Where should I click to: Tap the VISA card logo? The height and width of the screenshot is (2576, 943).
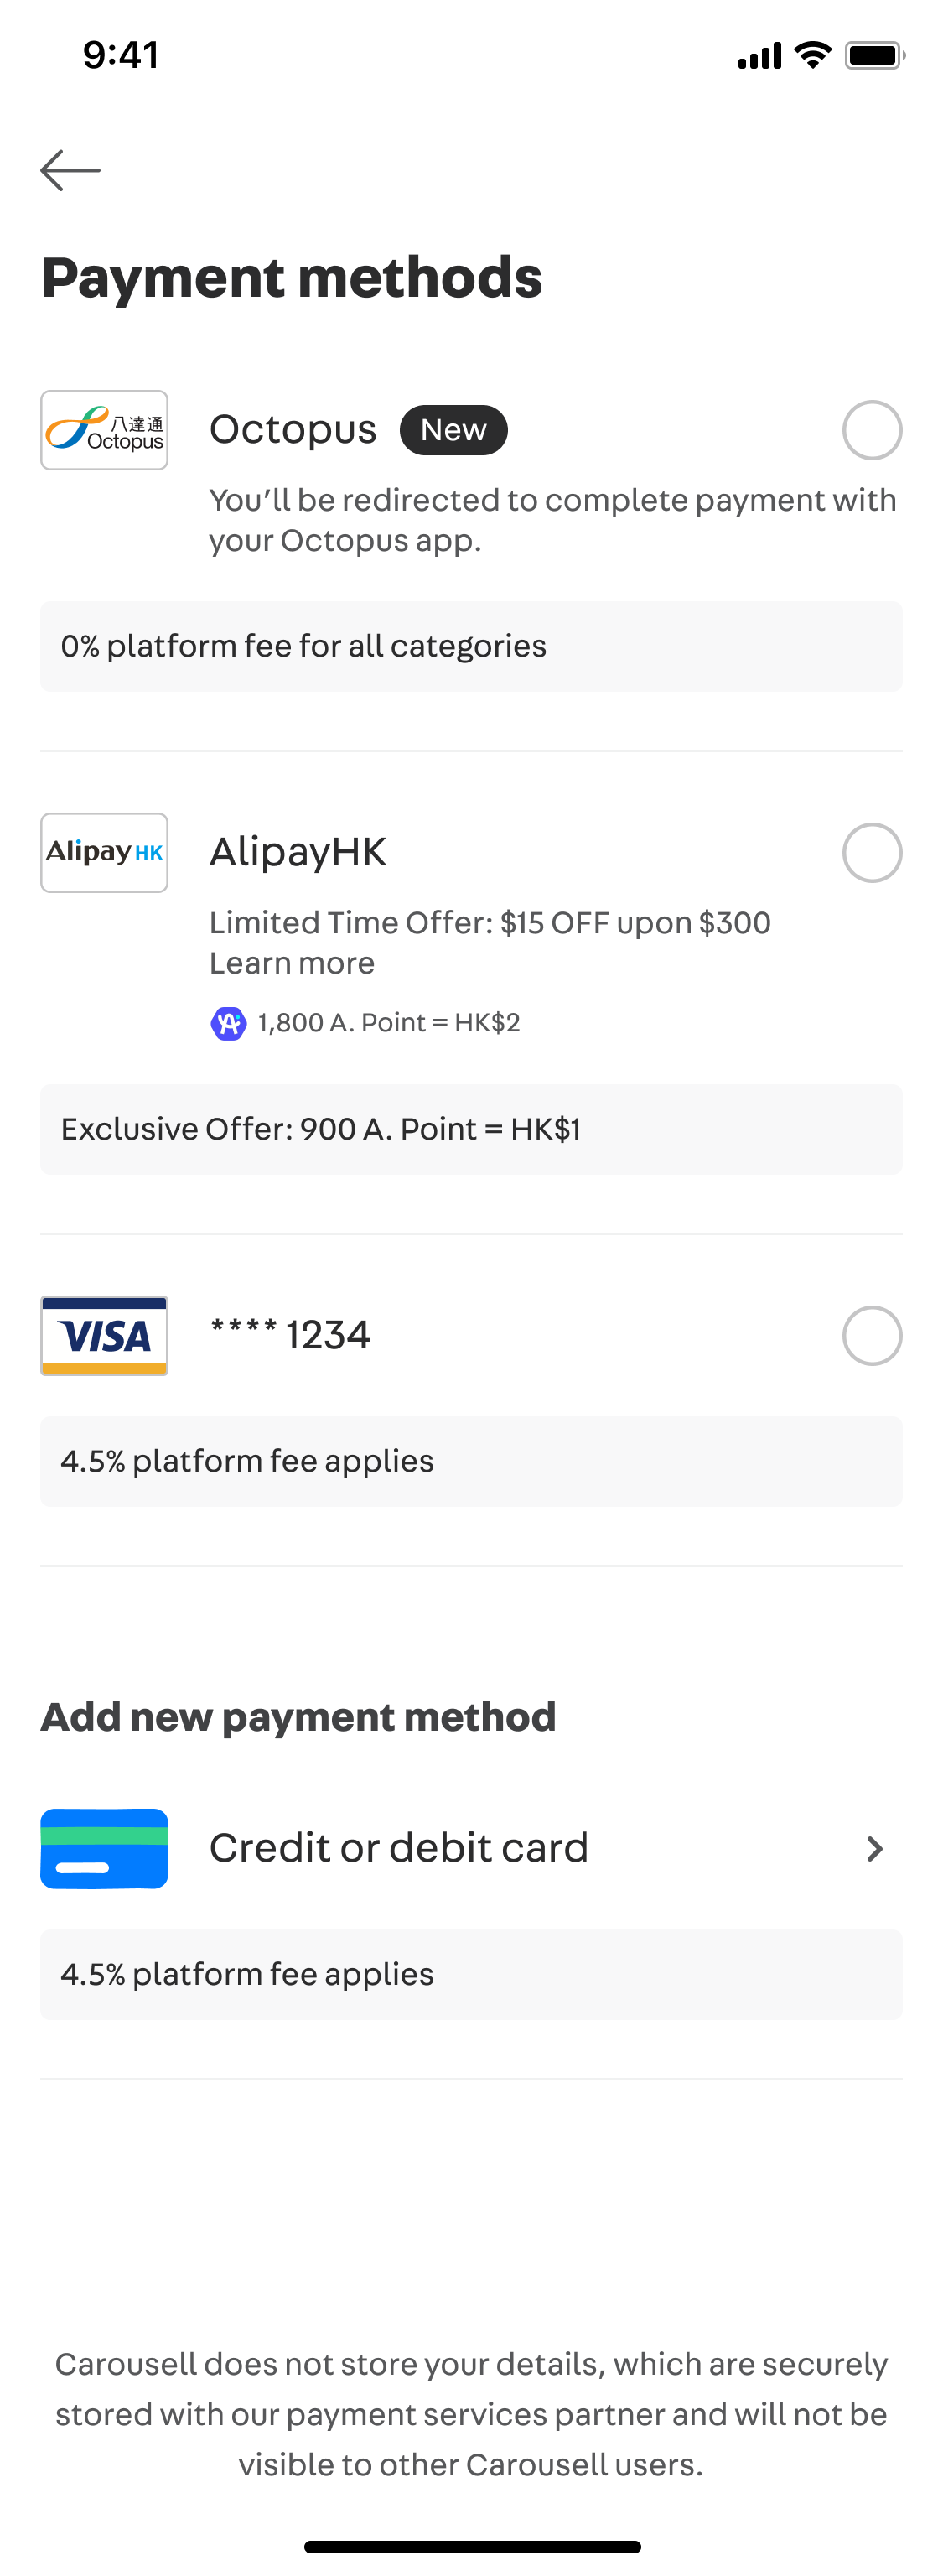coord(104,1336)
